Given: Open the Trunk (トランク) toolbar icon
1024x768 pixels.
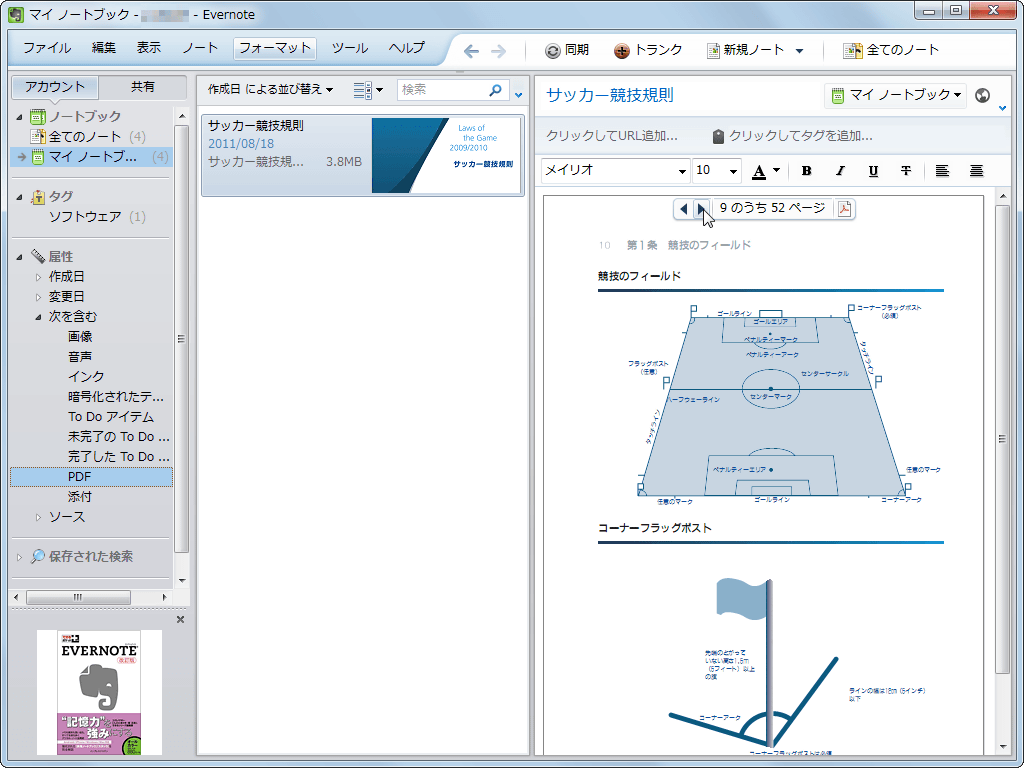Looking at the screenshot, I should click(x=622, y=50).
